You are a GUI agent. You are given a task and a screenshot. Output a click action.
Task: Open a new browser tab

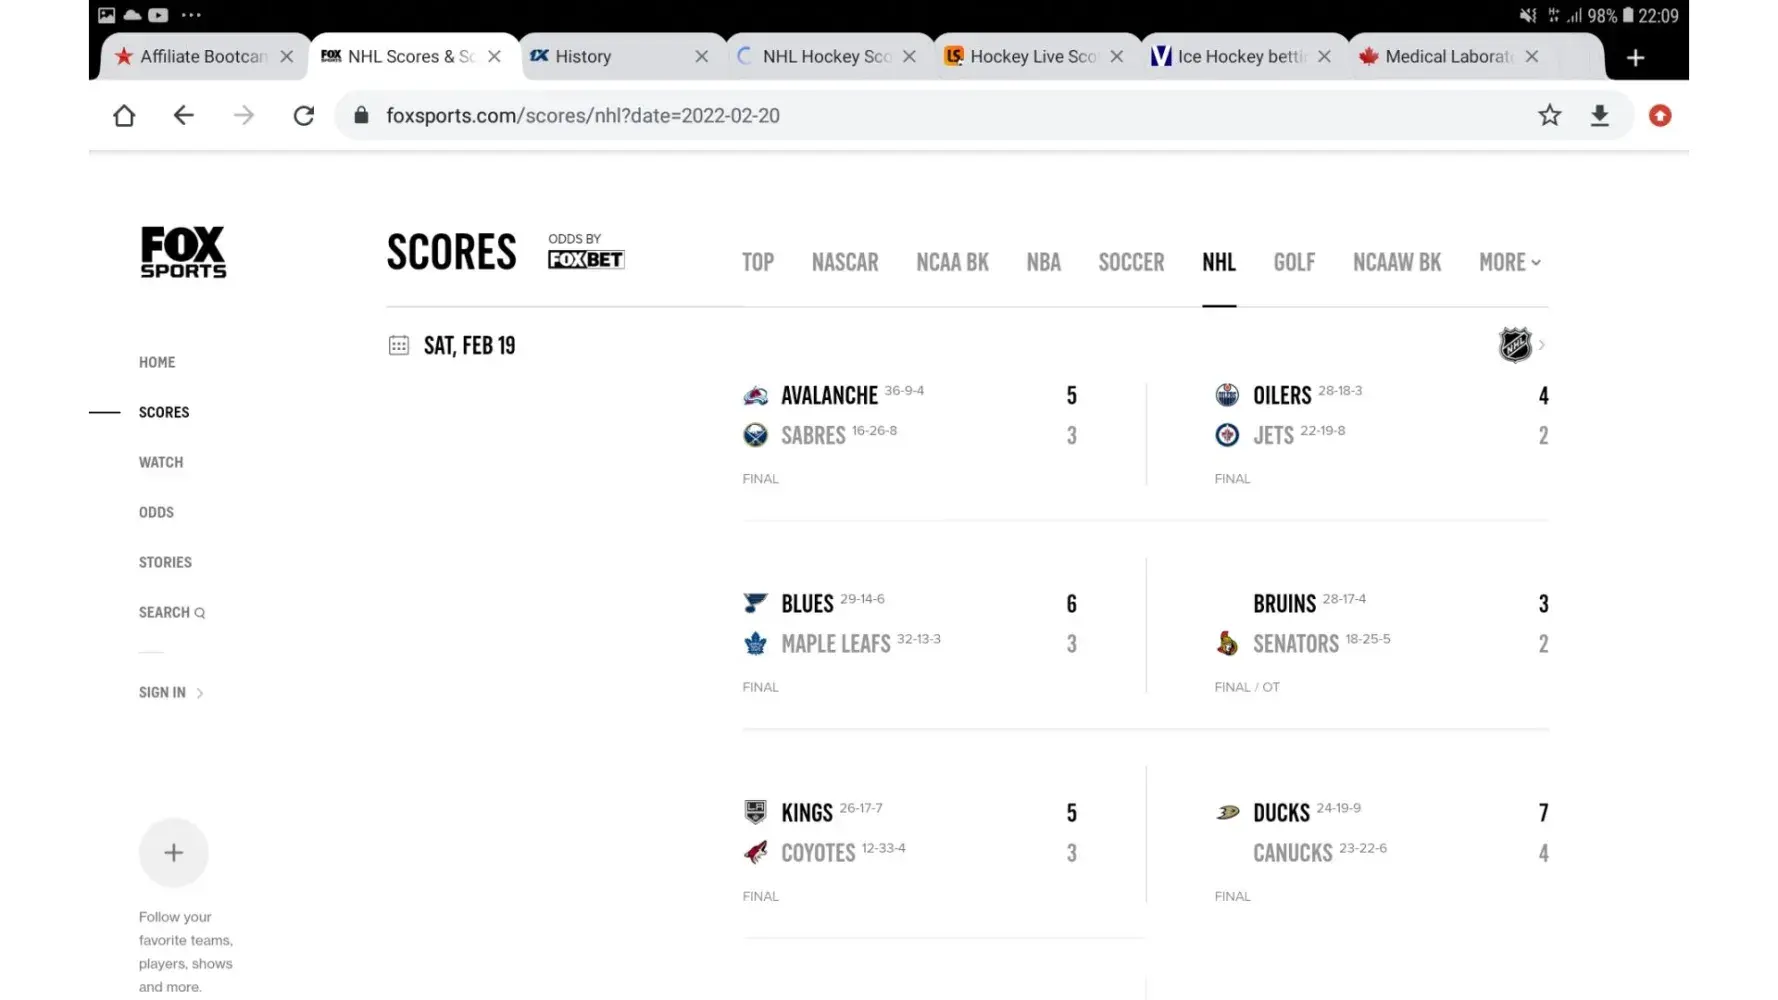1635,58
